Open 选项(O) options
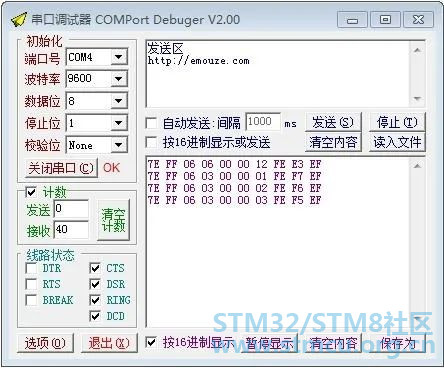Image resolution: width=444 pixels, height=368 pixels. point(45,343)
